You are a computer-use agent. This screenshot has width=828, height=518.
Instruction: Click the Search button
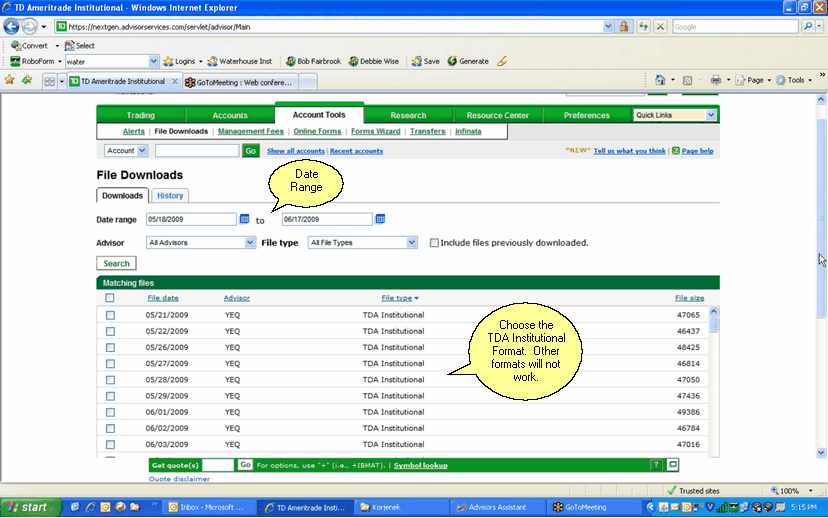coord(116,263)
